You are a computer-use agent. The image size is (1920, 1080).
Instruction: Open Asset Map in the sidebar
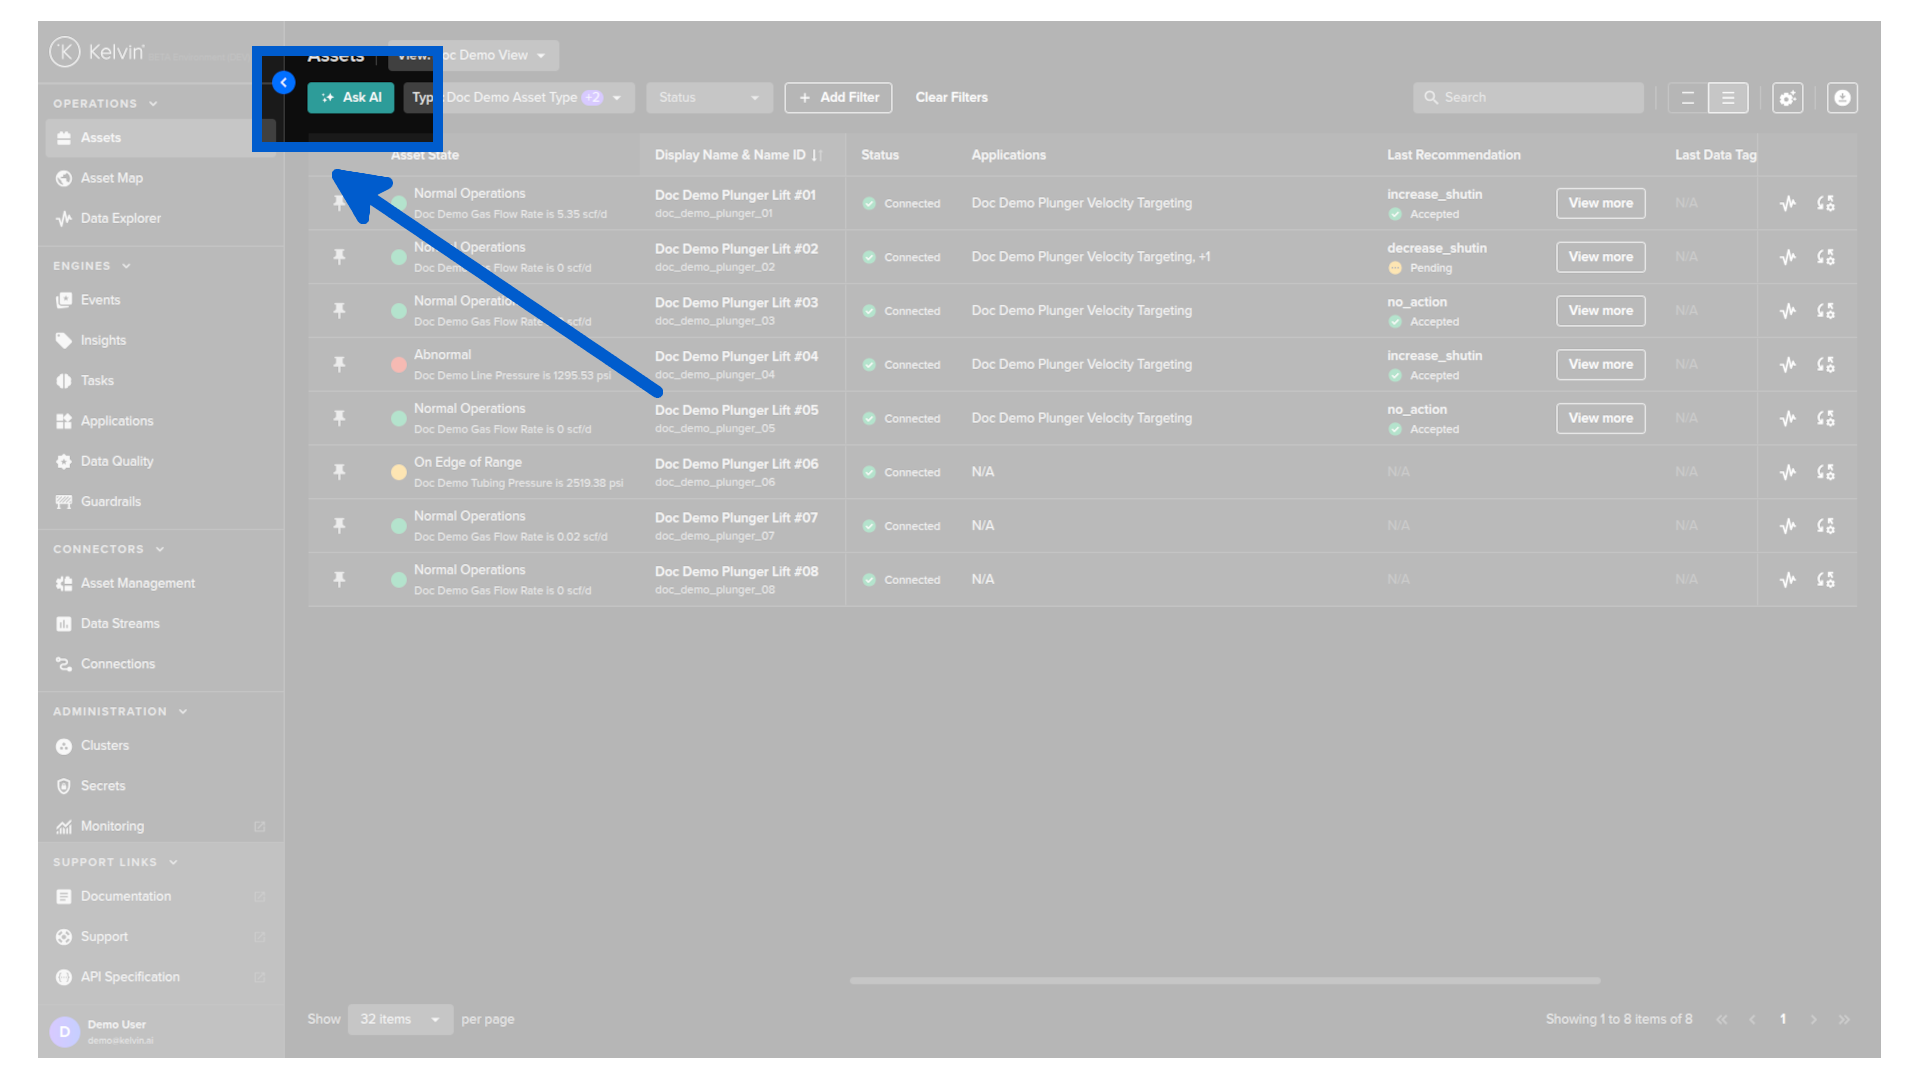[x=160, y=178]
